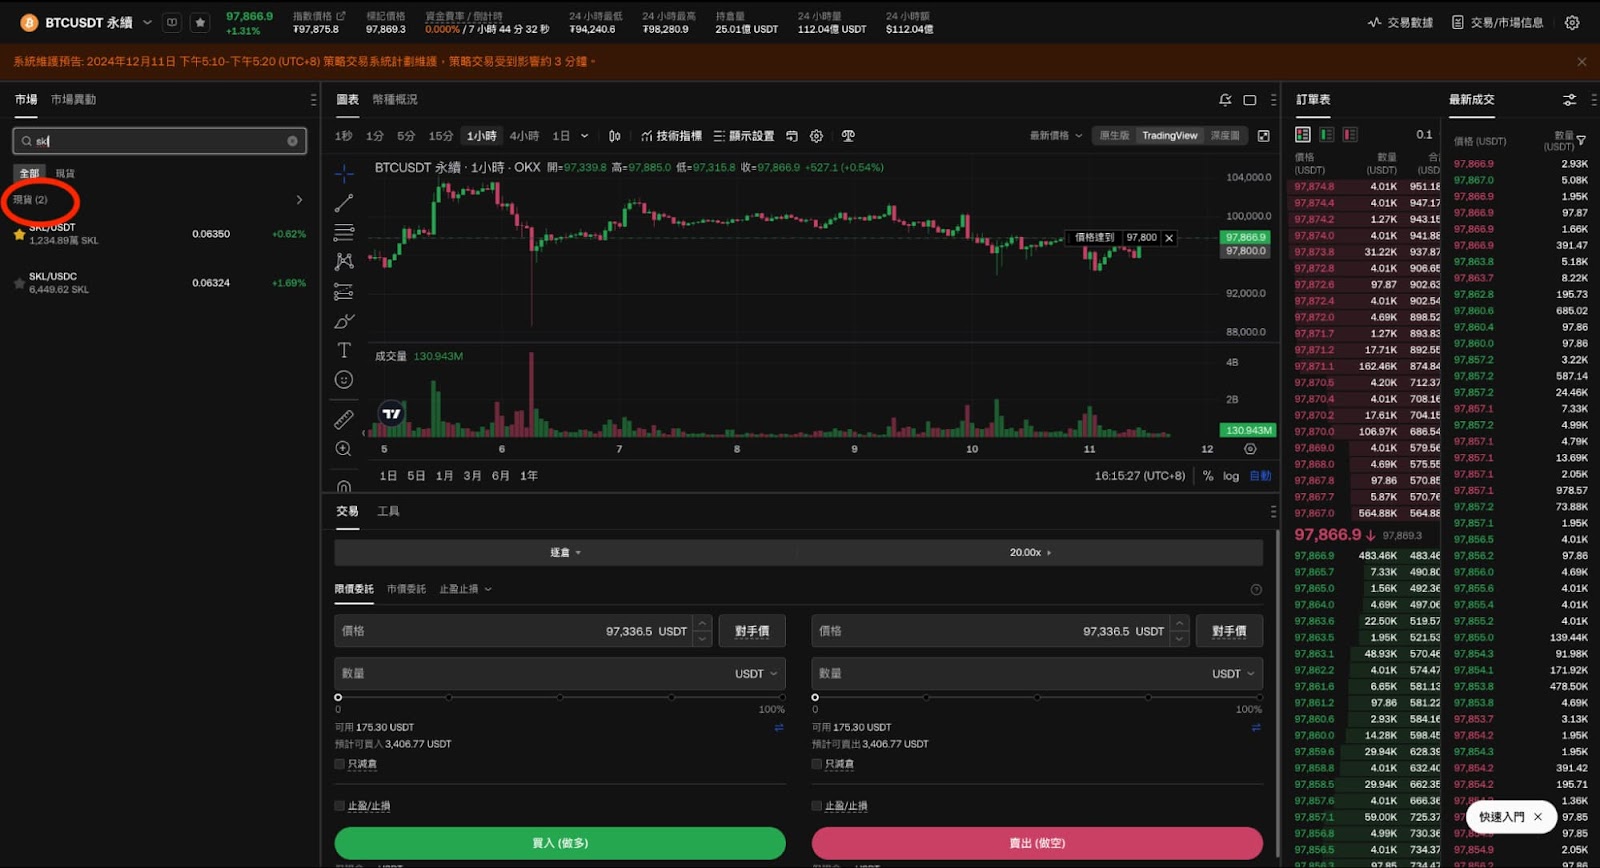Viewport: 1600px width, 868px height.
Task: Open the price alert bell icon
Action: (1225, 100)
